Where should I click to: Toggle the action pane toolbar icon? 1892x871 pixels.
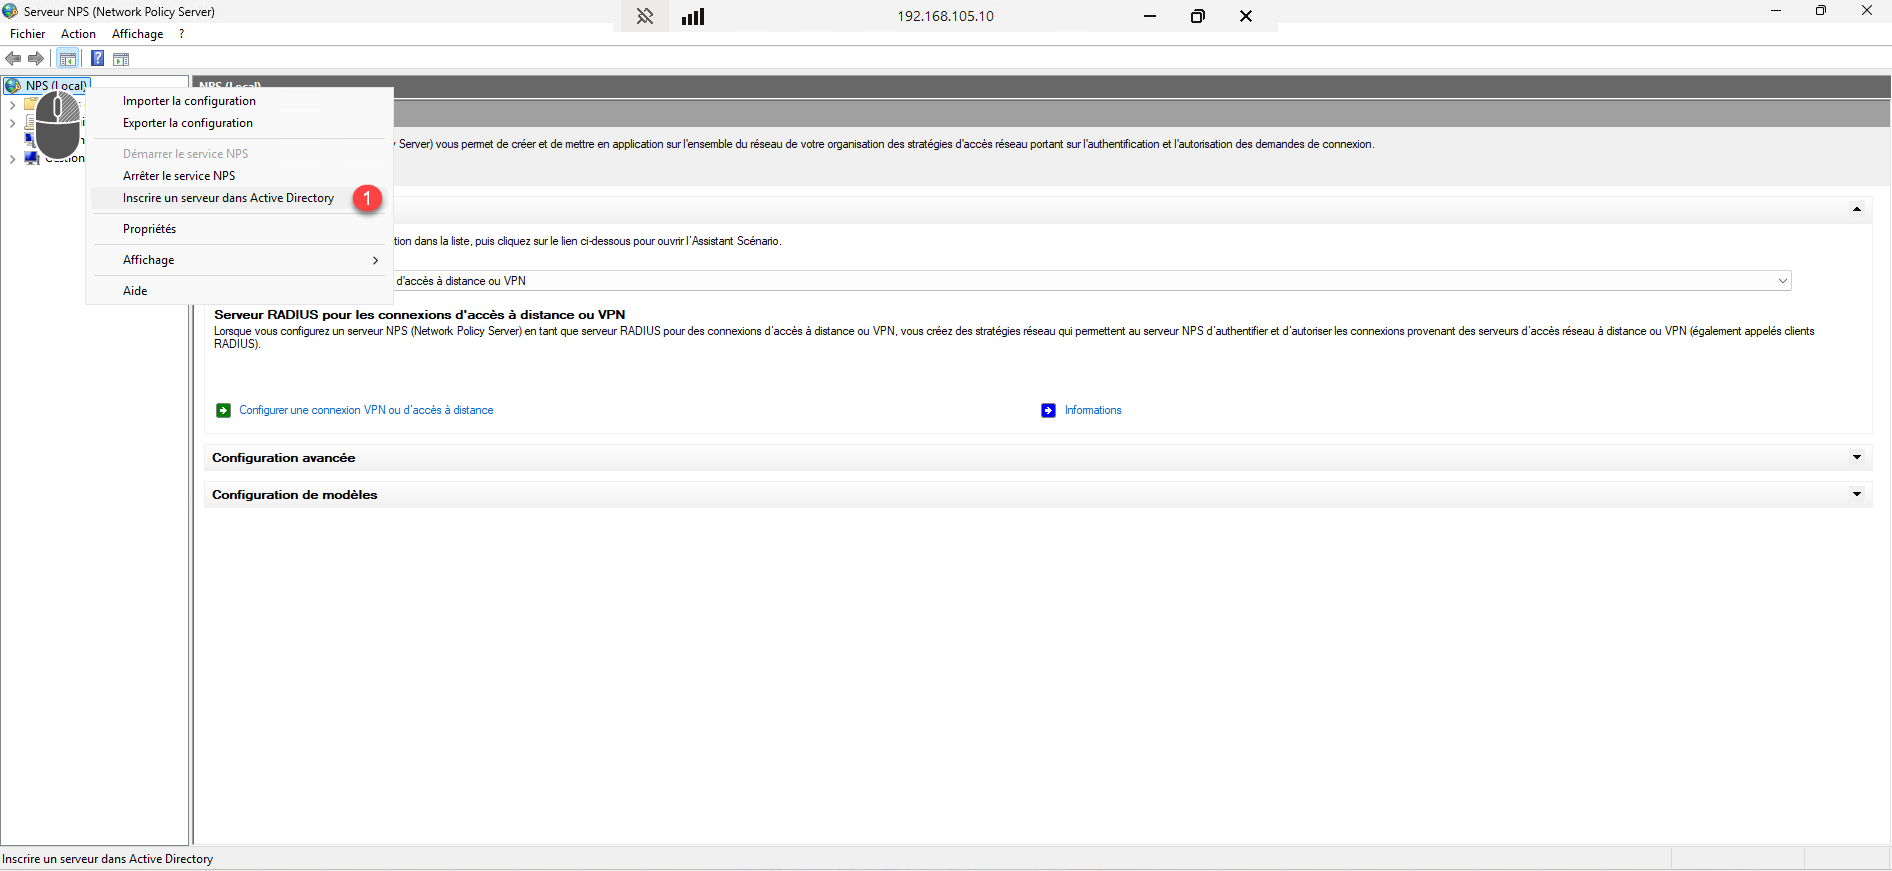click(121, 59)
